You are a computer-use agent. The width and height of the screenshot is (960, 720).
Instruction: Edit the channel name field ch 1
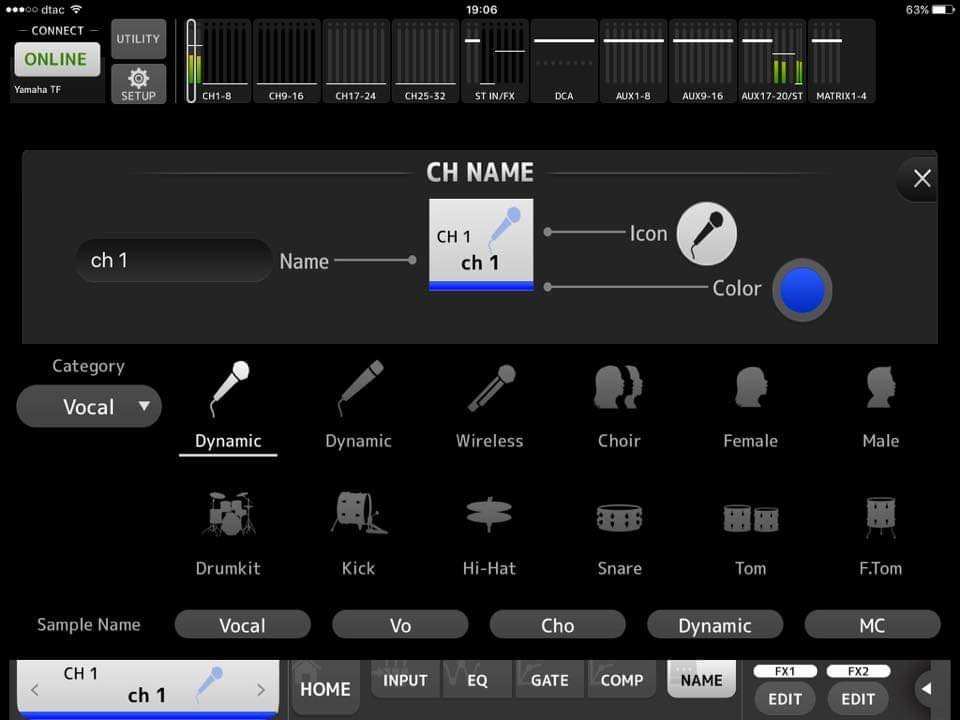(x=174, y=261)
